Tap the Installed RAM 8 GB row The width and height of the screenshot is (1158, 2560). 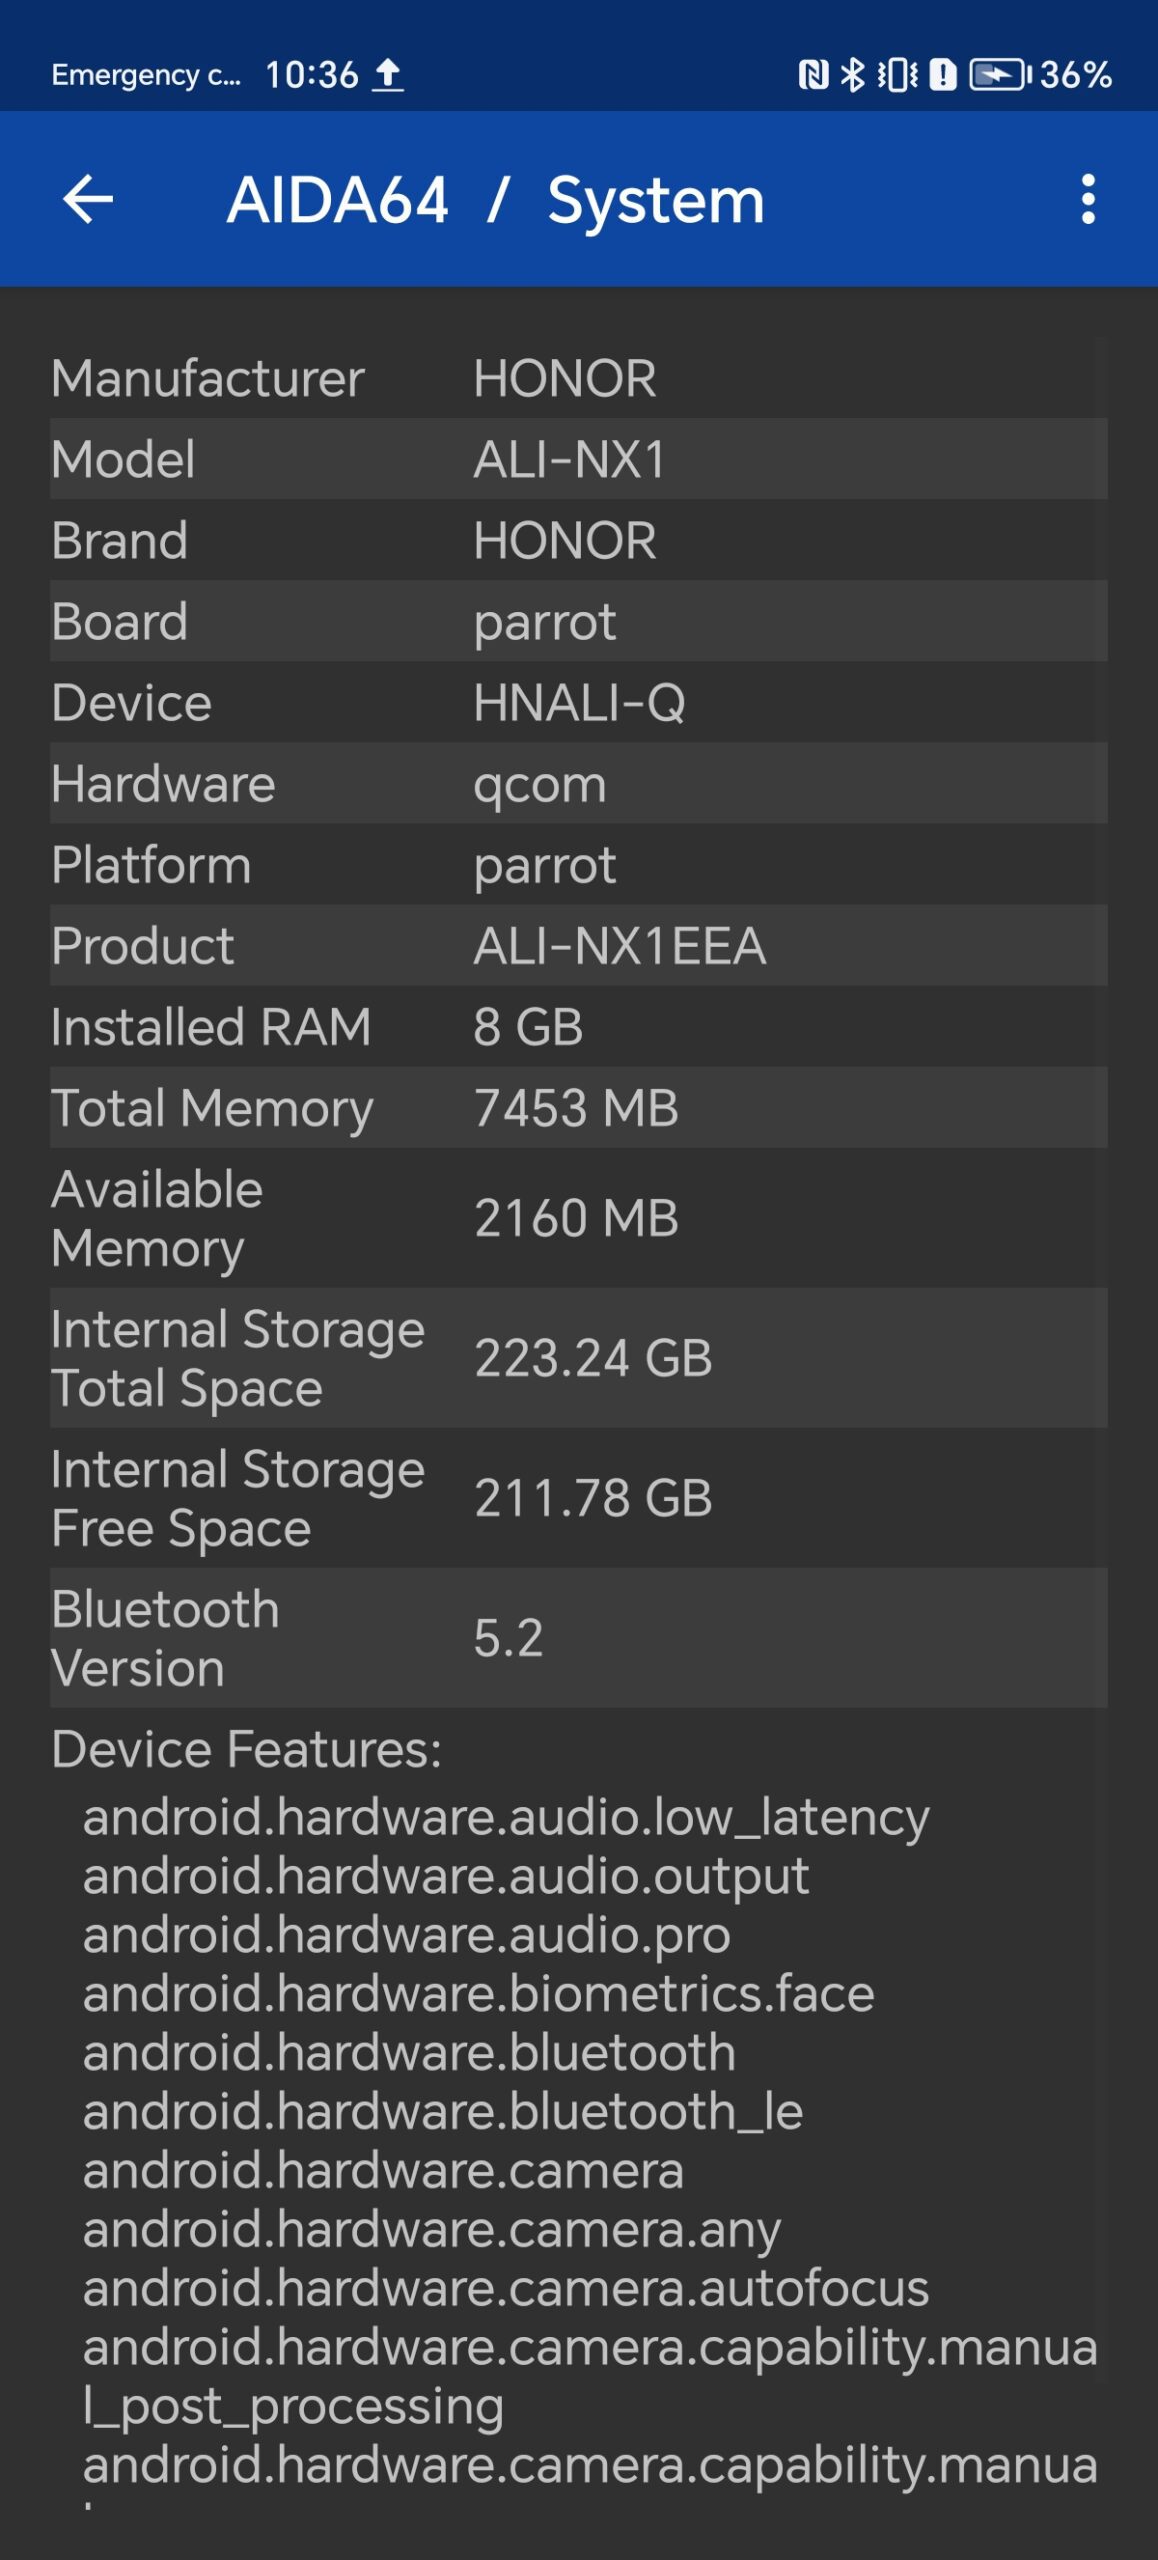(578, 1026)
